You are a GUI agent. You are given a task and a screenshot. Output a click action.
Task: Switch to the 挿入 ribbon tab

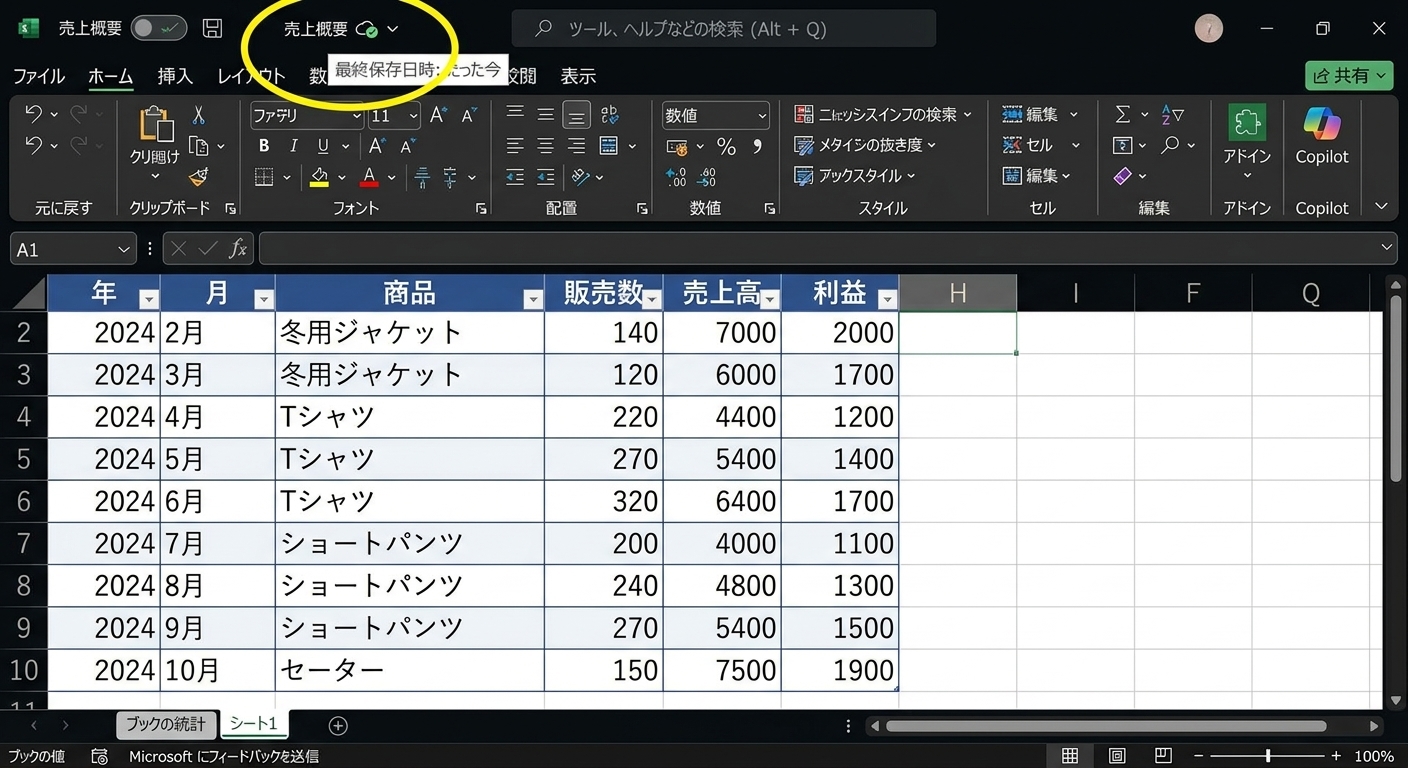(x=175, y=76)
